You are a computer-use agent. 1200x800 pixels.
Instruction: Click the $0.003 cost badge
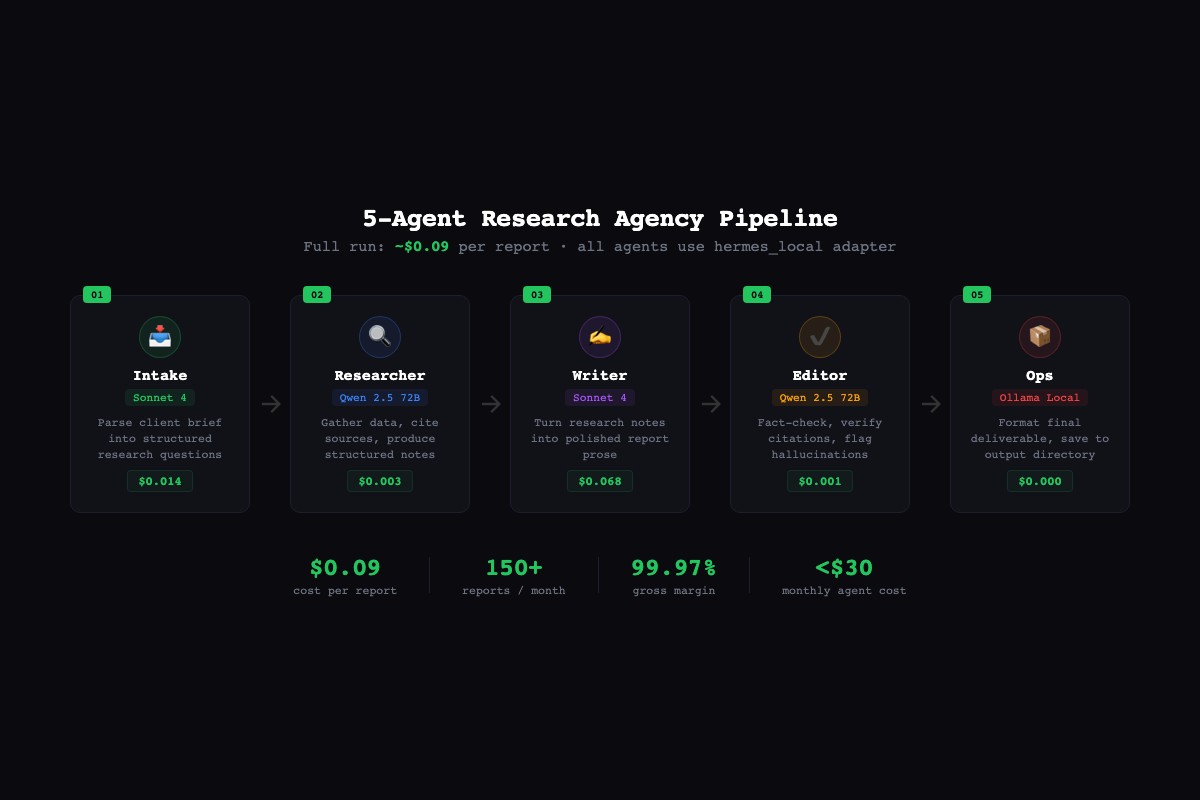380,481
